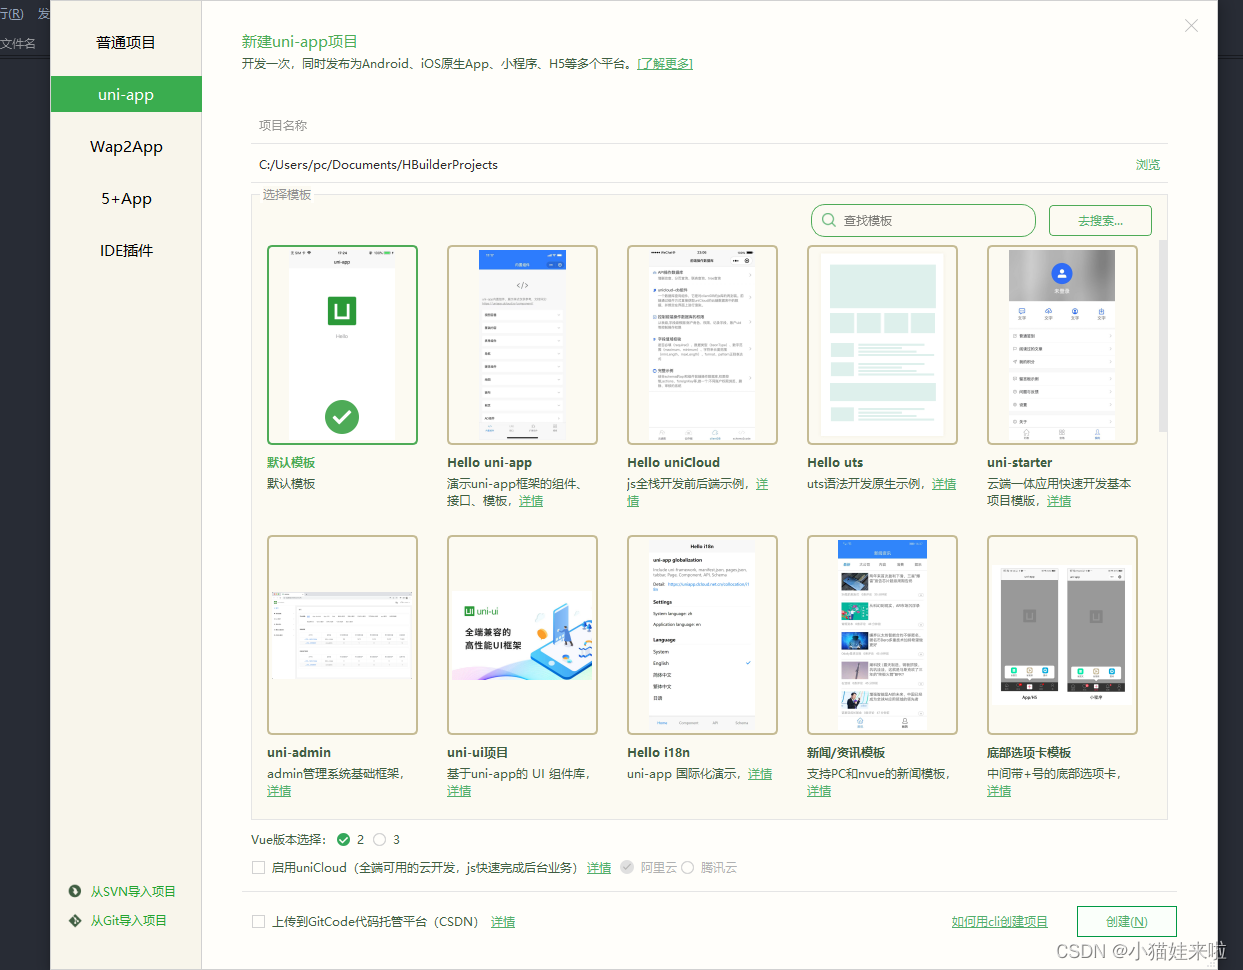
Task: Open 如何用cli创建项目 link
Action: point(1000,922)
